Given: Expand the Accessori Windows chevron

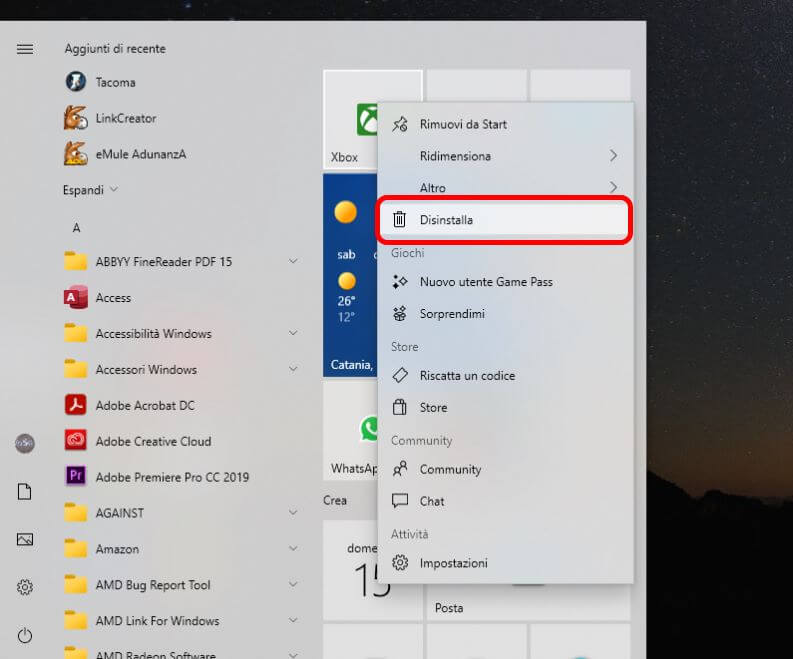Looking at the screenshot, I should pos(293,369).
